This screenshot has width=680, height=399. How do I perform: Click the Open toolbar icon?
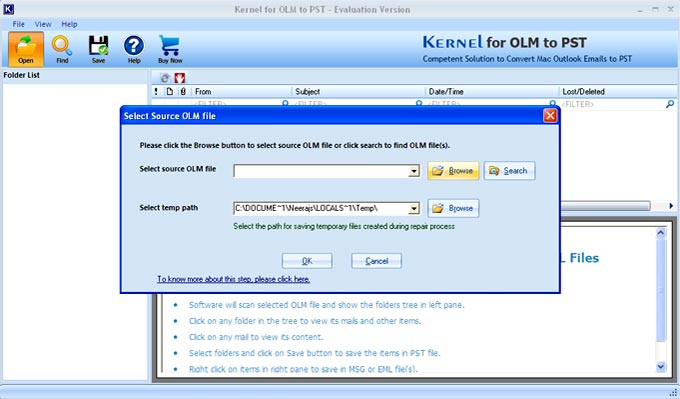click(26, 49)
